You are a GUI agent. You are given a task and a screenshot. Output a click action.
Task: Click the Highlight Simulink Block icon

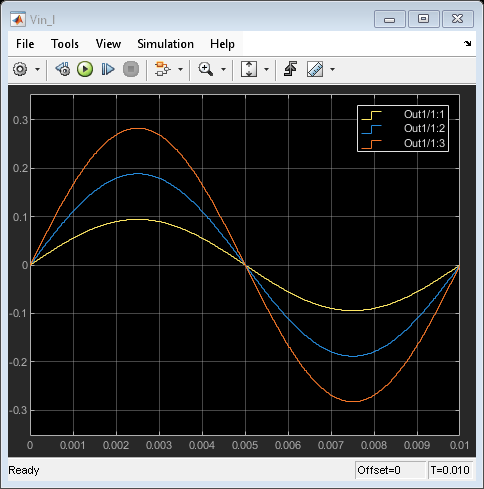(162, 69)
